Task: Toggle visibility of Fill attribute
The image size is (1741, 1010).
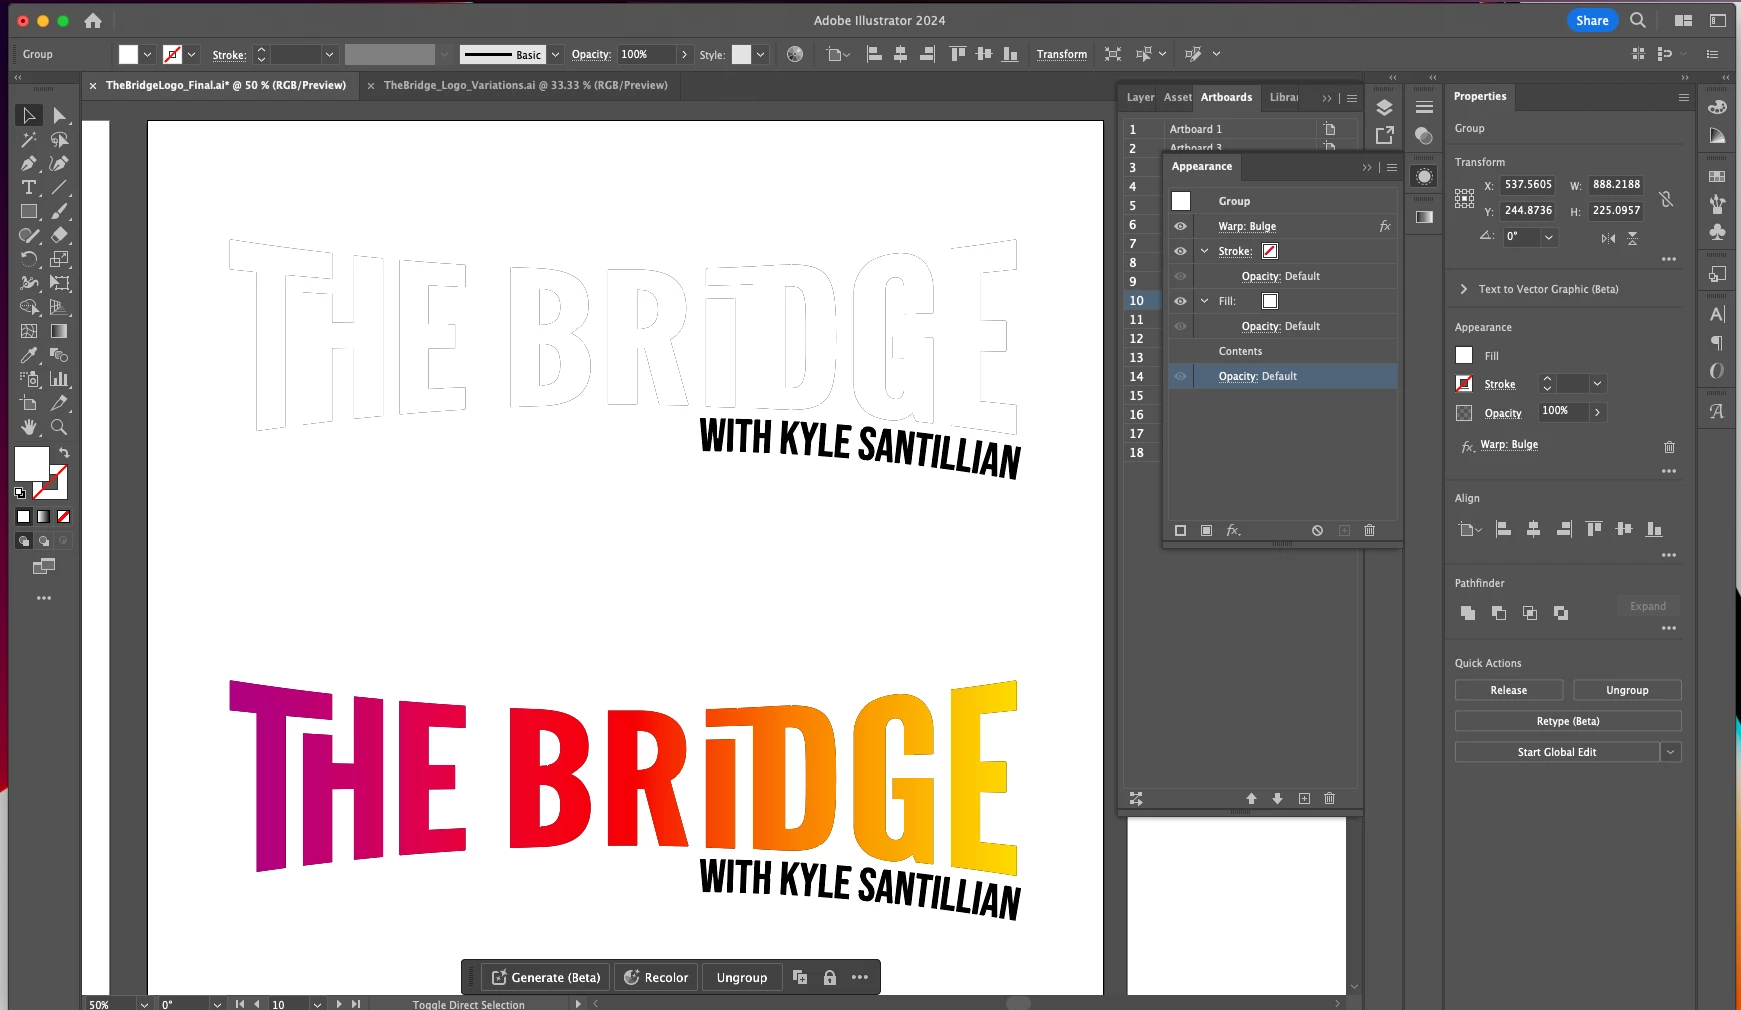Action: pyautogui.click(x=1181, y=302)
